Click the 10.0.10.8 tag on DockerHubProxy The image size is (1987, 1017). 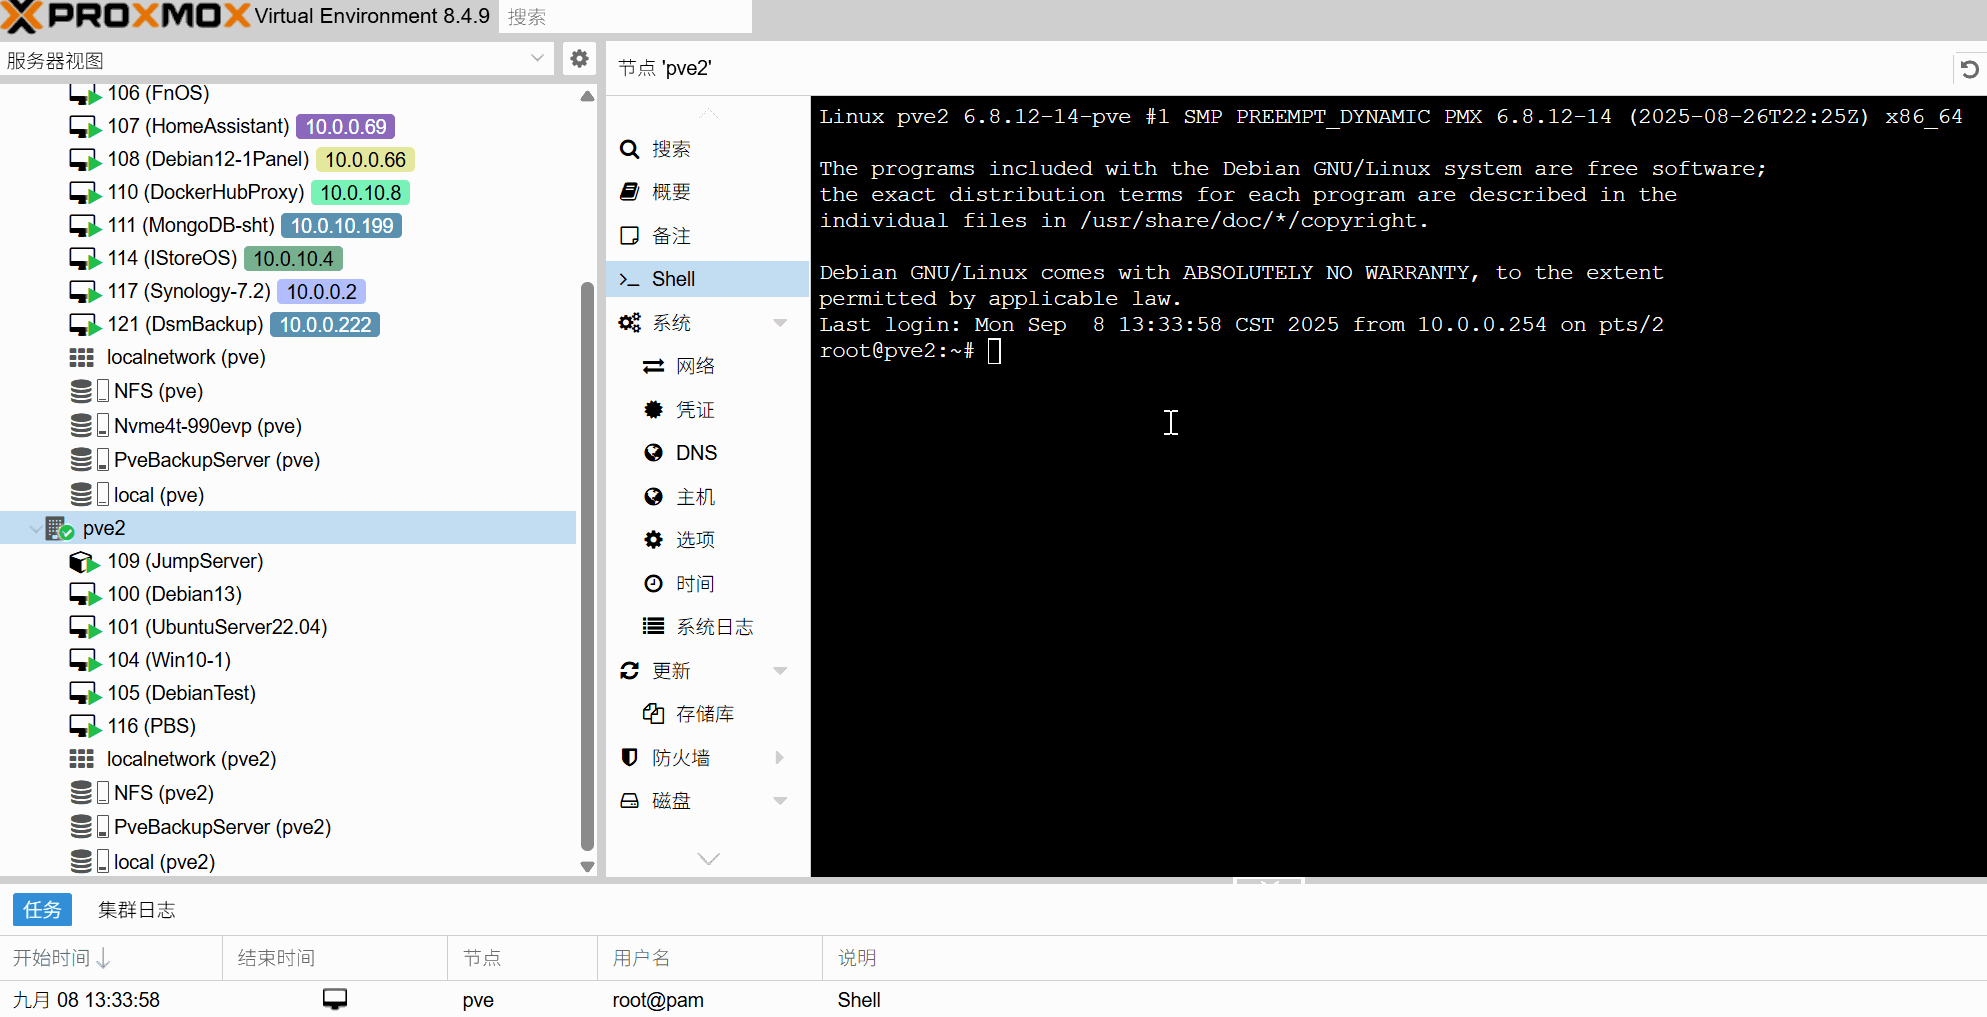tap(360, 193)
